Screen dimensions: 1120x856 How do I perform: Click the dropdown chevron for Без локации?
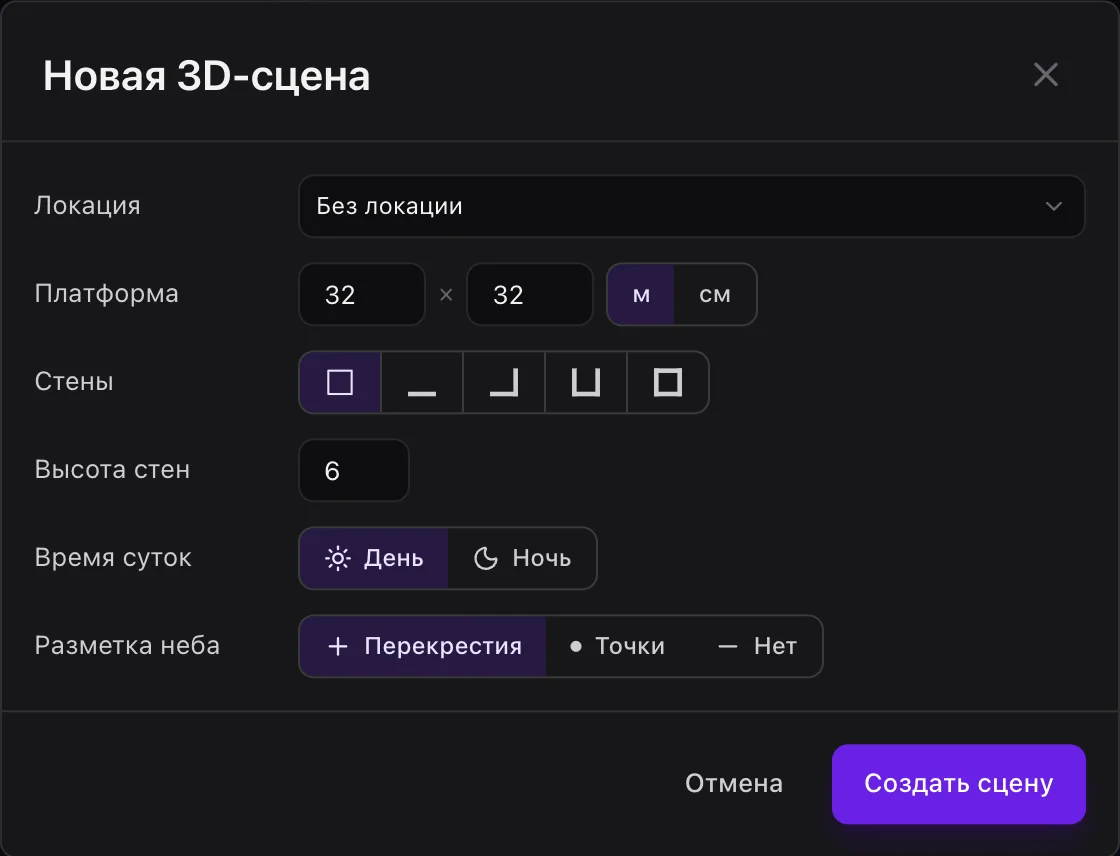pos(1054,206)
